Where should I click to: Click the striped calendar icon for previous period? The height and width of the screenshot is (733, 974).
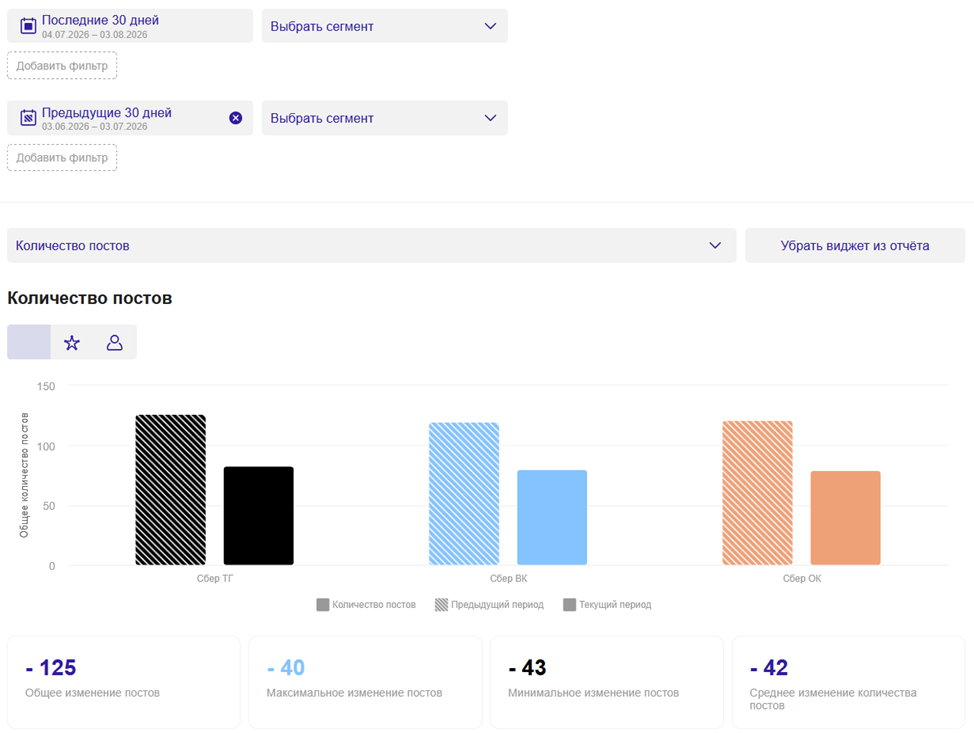(x=28, y=118)
